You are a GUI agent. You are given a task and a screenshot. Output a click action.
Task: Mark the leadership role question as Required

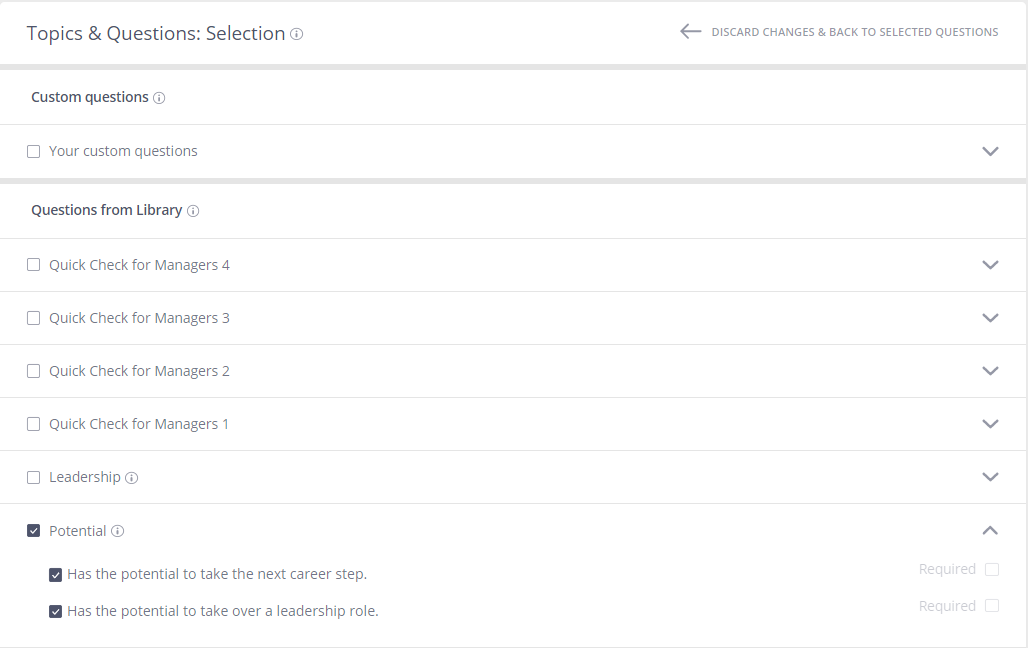992,606
